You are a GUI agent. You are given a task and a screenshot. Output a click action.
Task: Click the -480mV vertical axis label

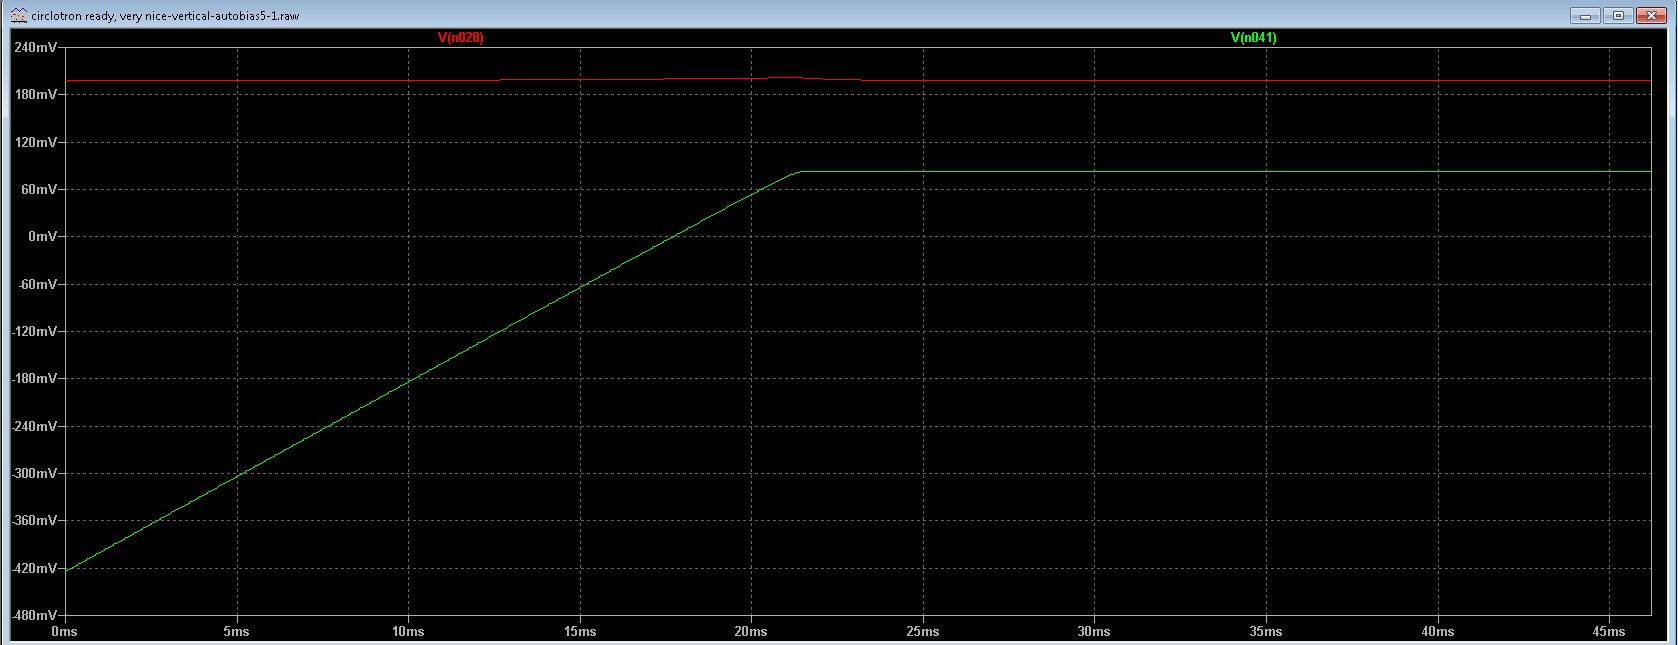tap(34, 615)
